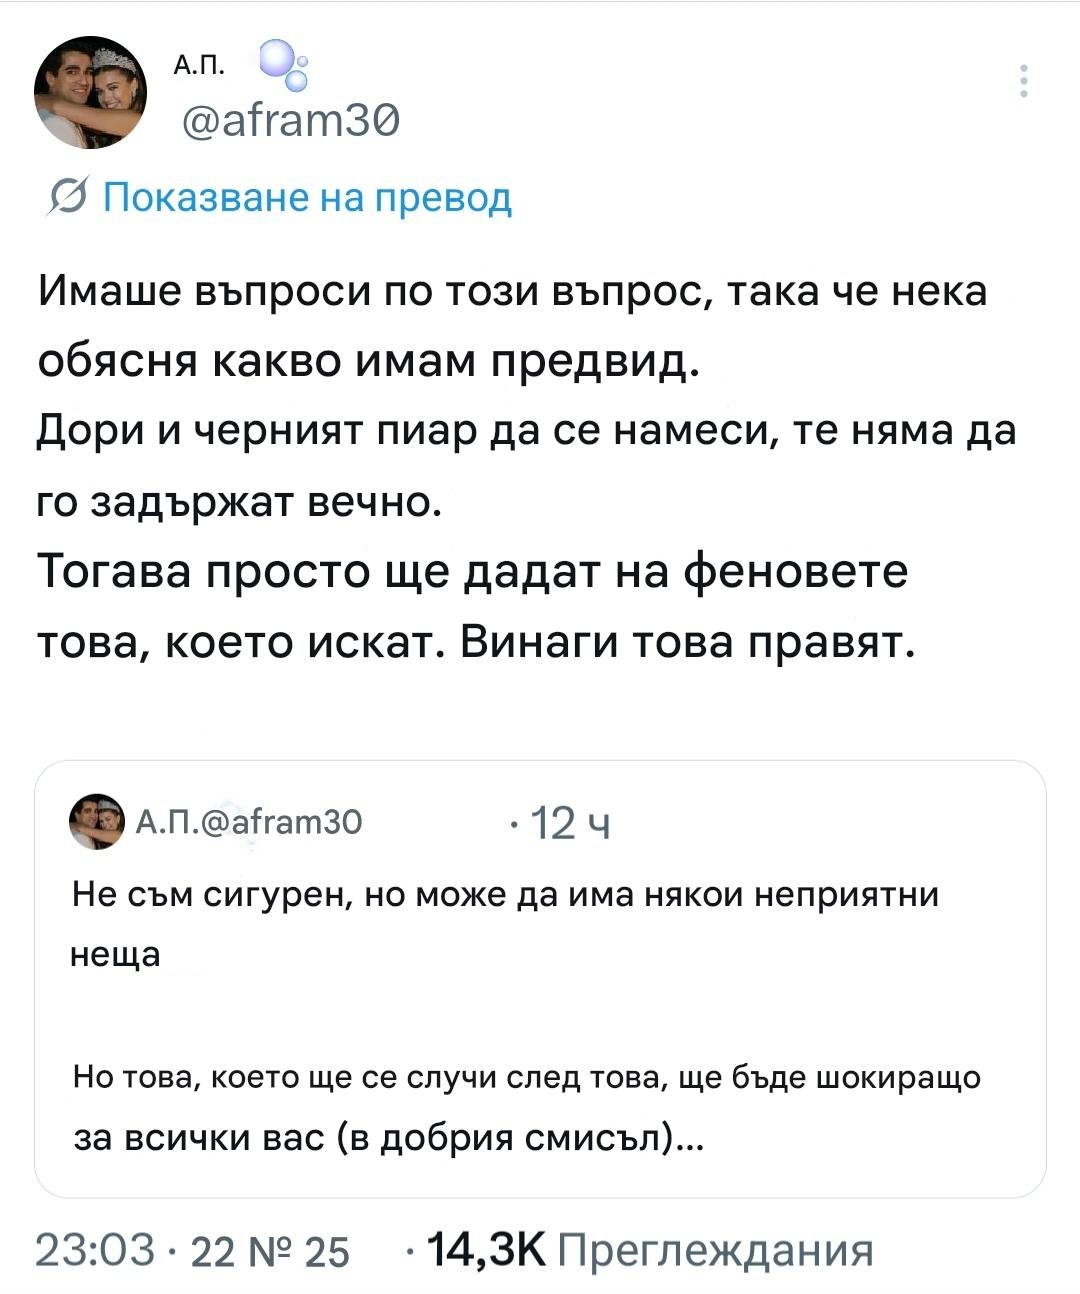Image resolution: width=1080 pixels, height=1294 pixels.
Task: Click the quoted line "Но това, което ще се случи"
Action: [528, 1078]
